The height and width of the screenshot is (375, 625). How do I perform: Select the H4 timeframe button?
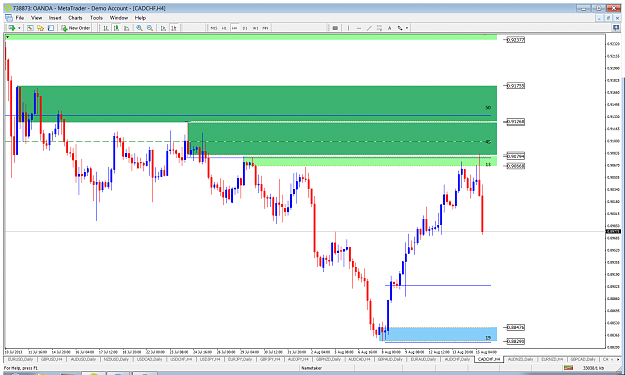[x=234, y=28]
